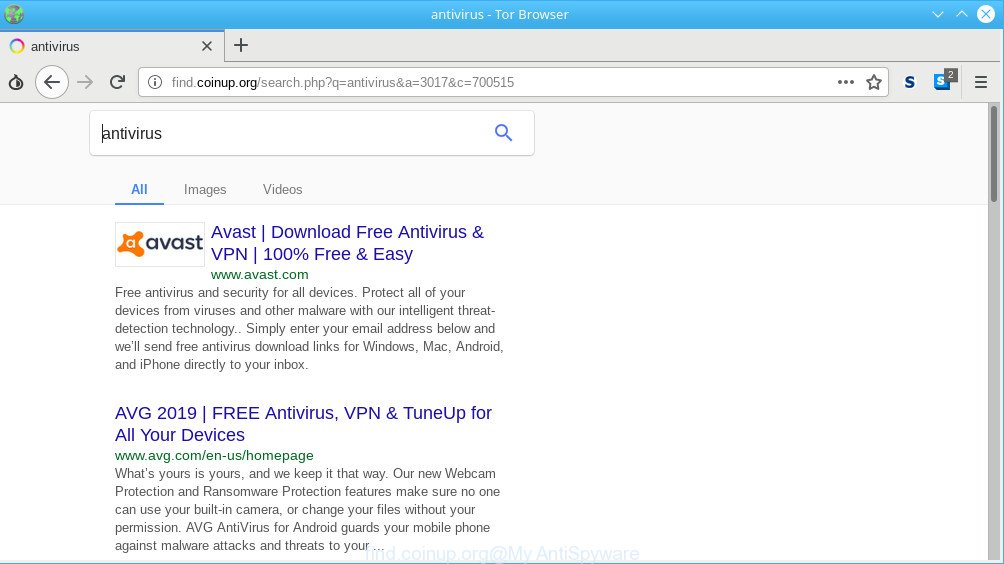
Task: Go back to previous page
Action: (52, 82)
